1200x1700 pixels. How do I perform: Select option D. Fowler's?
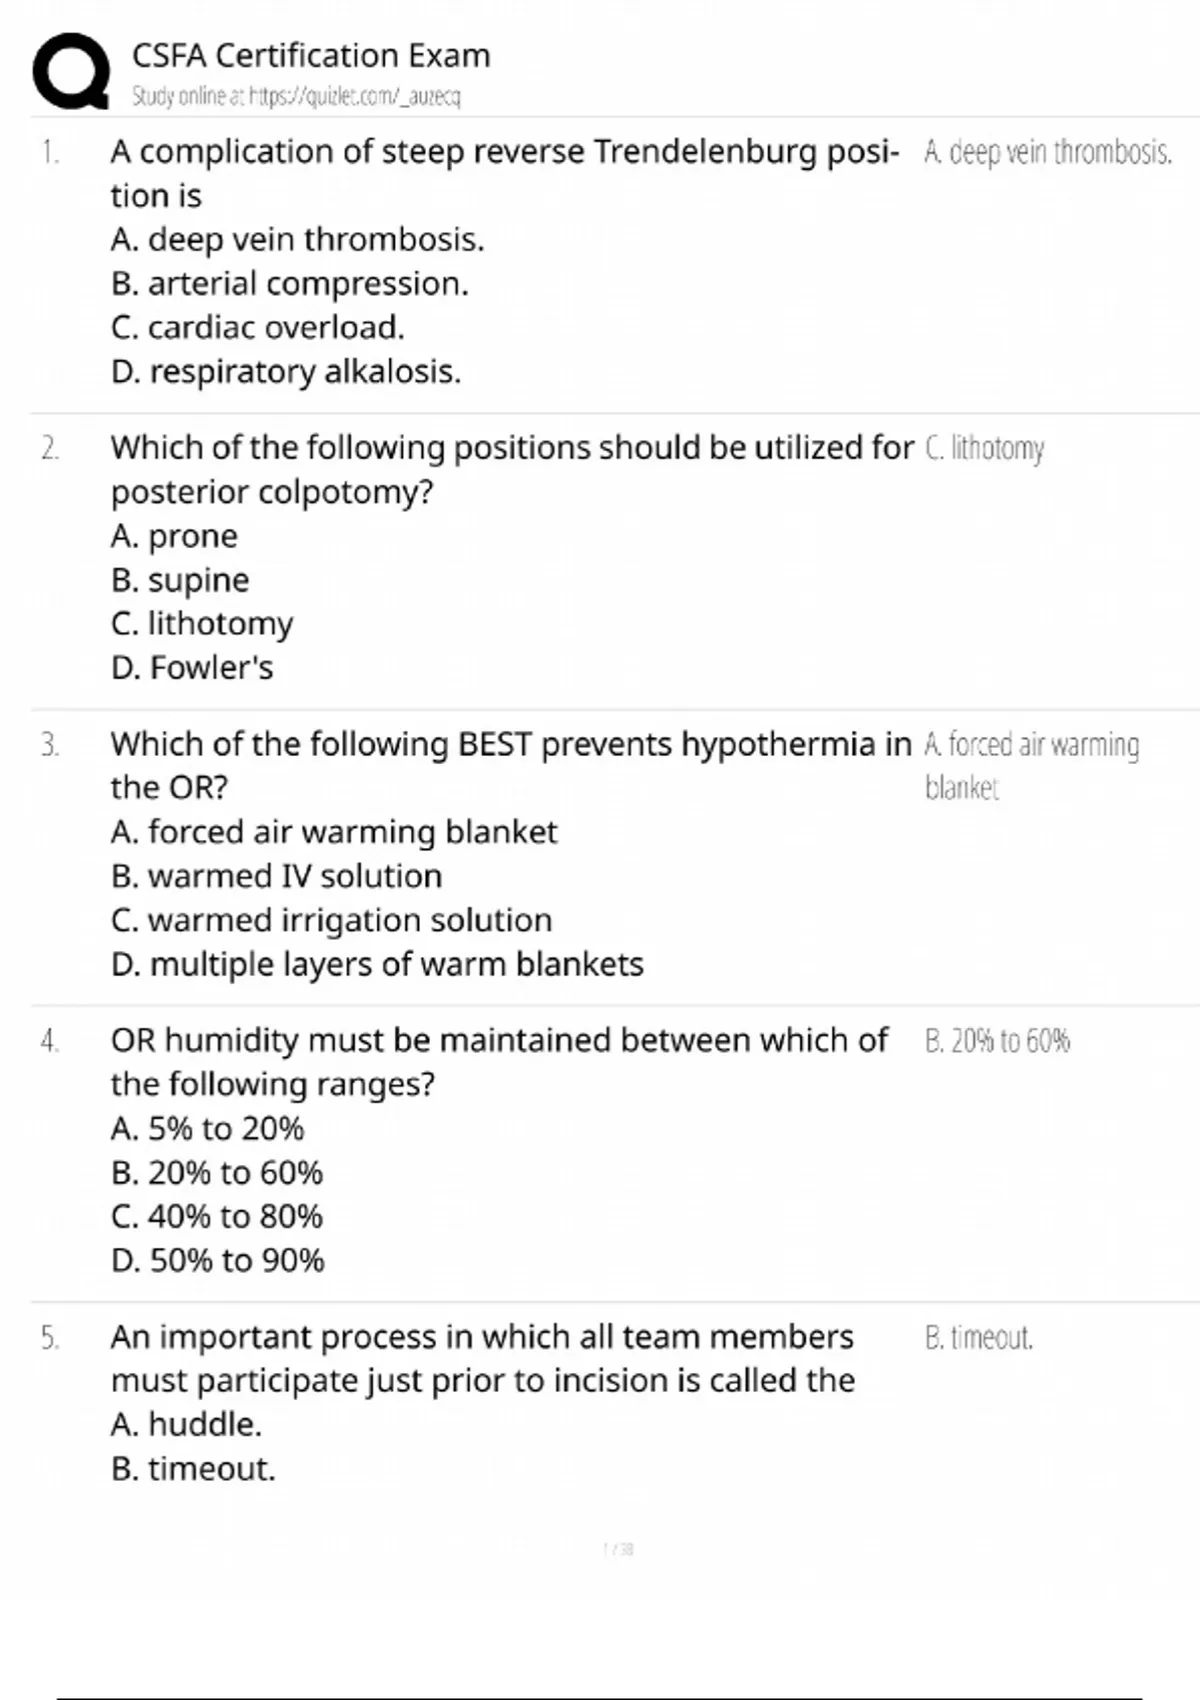pyautogui.click(x=191, y=668)
